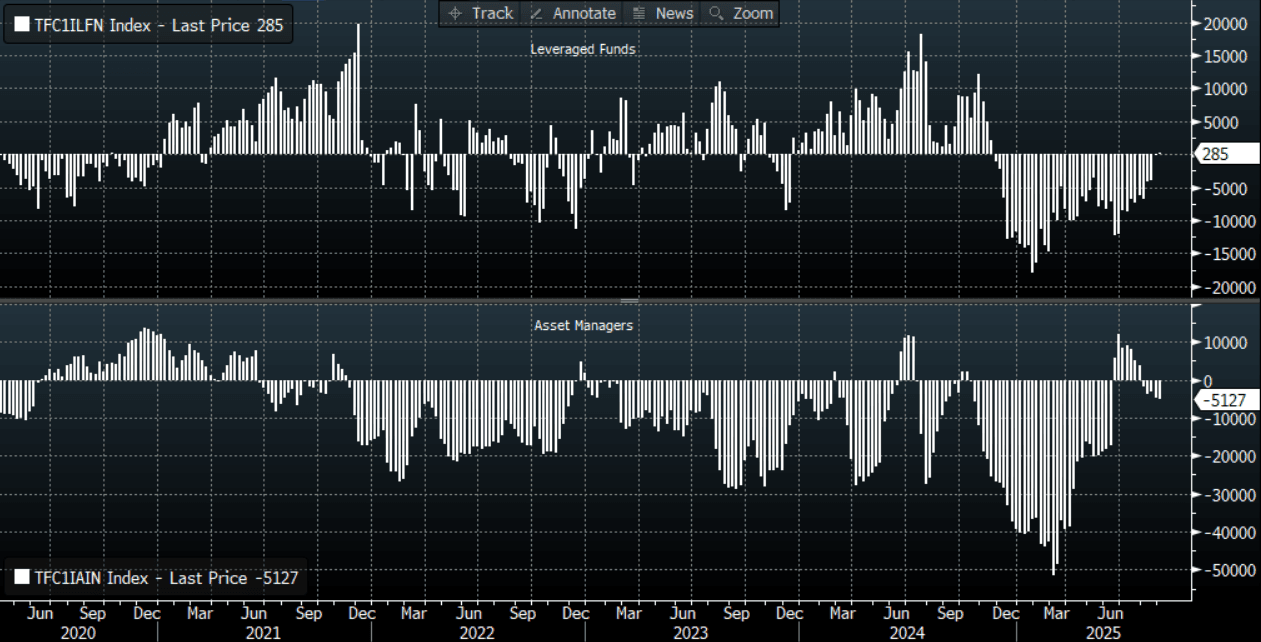1261x642 pixels.
Task: Select the Zoom magnifier tool
Action: point(741,13)
